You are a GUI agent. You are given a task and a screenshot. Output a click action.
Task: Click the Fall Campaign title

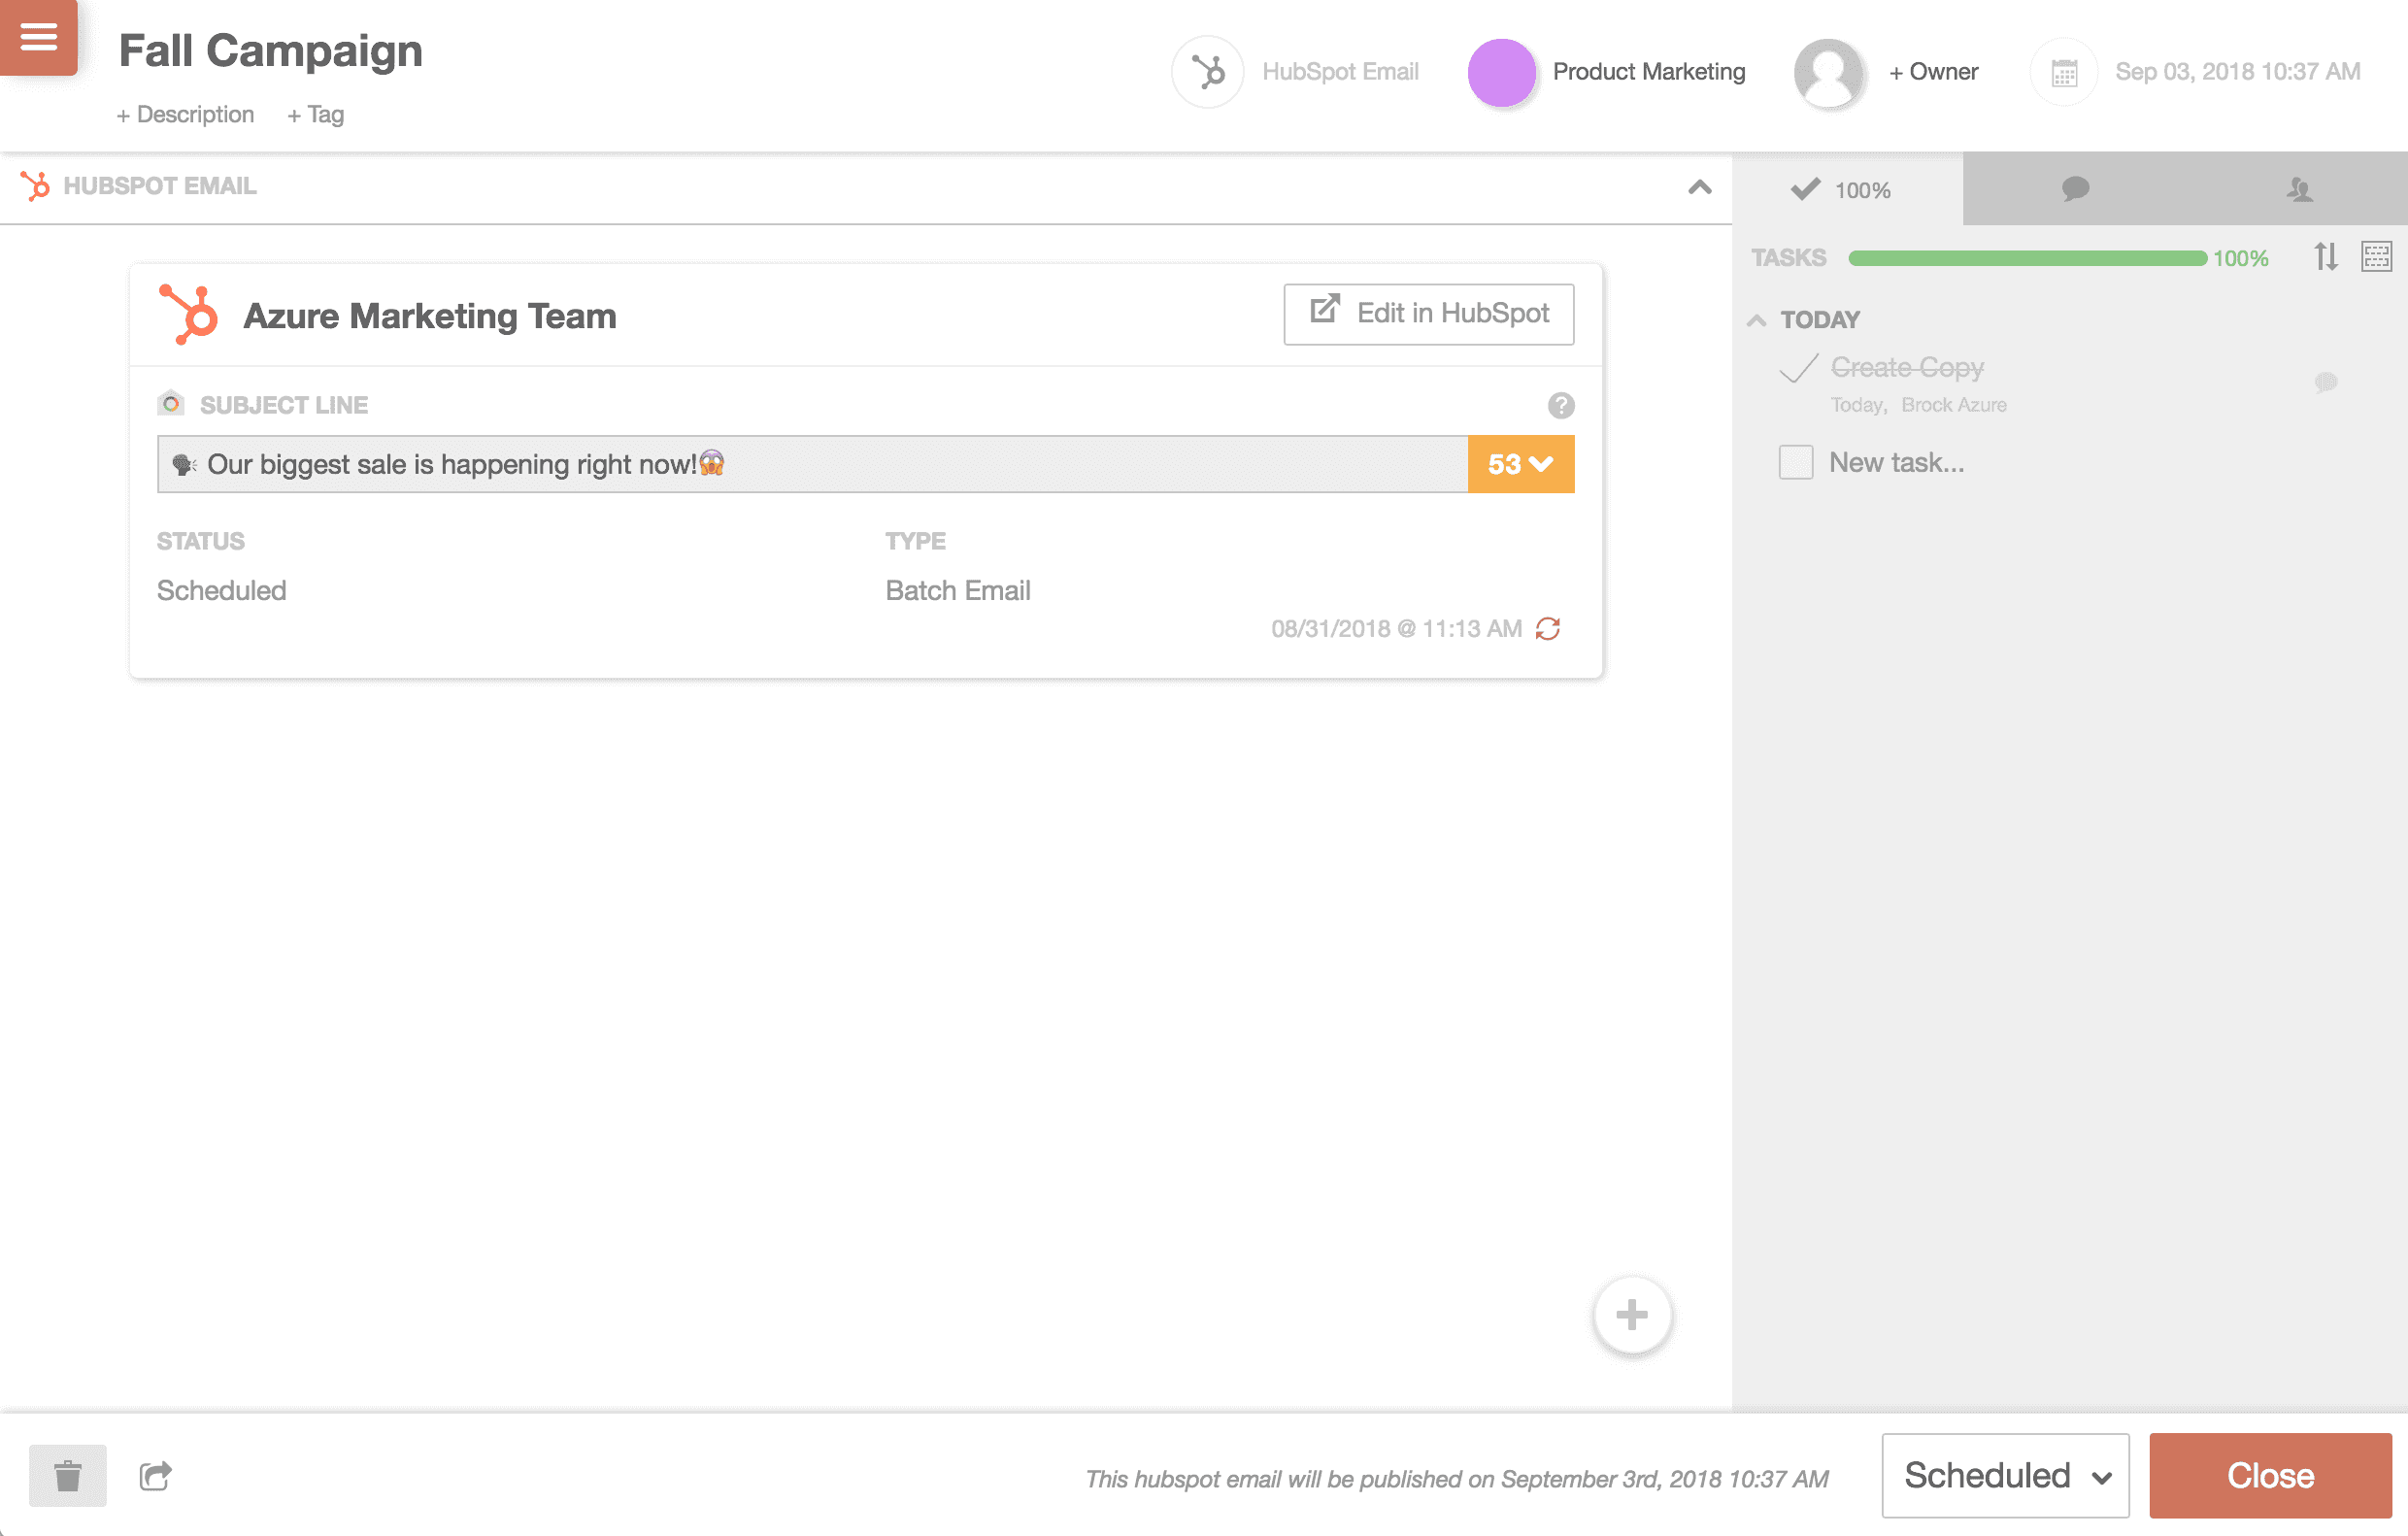click(x=270, y=50)
